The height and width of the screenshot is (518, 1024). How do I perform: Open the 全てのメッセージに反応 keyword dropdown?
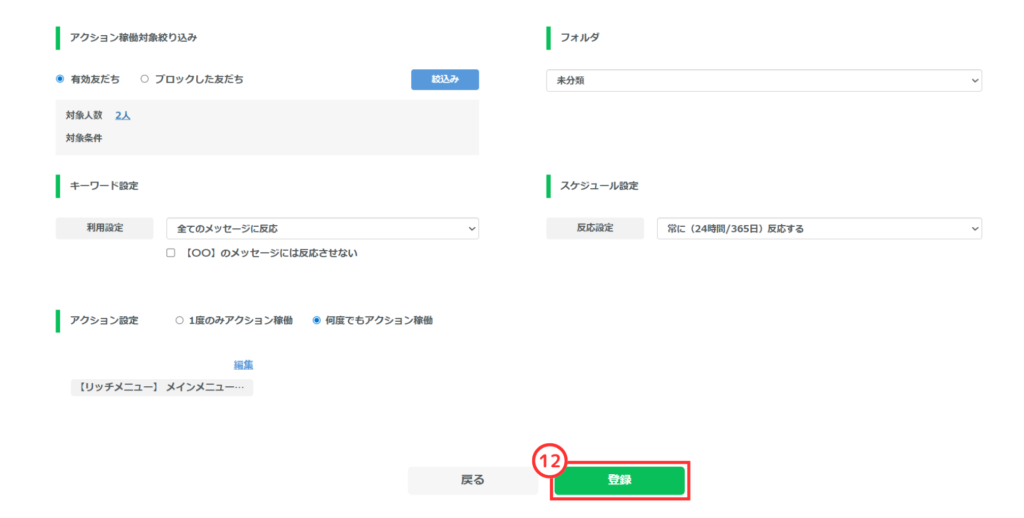click(x=322, y=229)
